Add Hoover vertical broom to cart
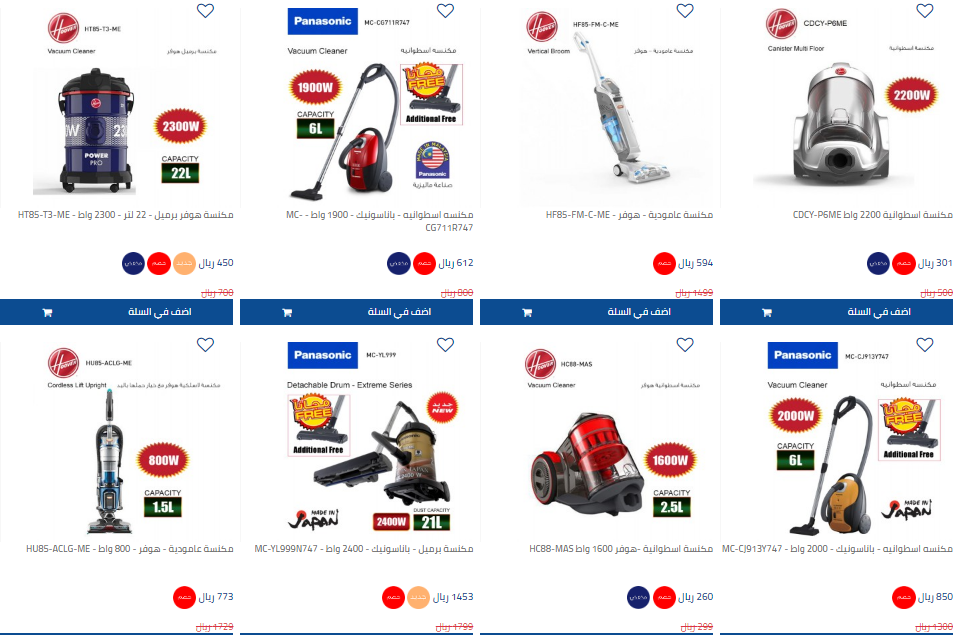975x635 pixels. tap(596, 312)
